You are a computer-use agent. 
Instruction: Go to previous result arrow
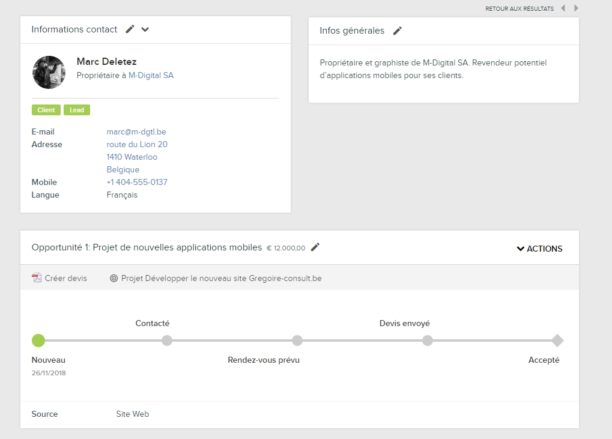pos(563,8)
